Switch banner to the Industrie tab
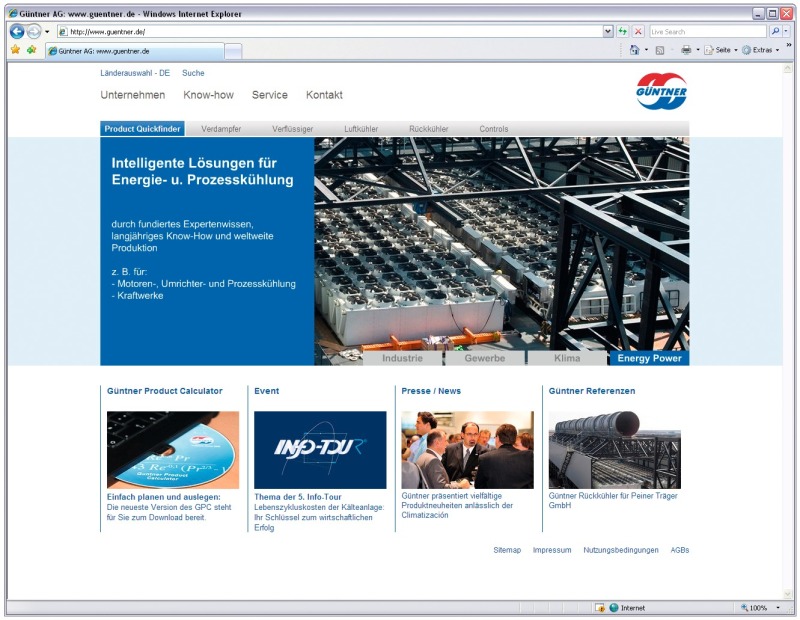Image resolution: width=800 pixels, height=620 pixels. click(x=403, y=358)
